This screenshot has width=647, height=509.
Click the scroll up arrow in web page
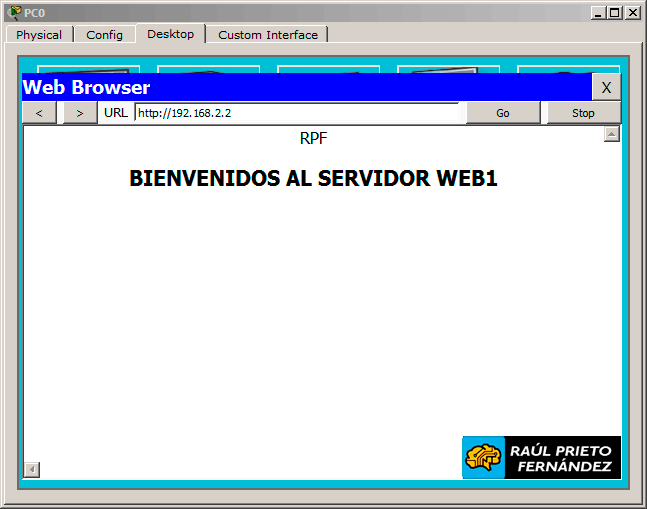(612, 135)
